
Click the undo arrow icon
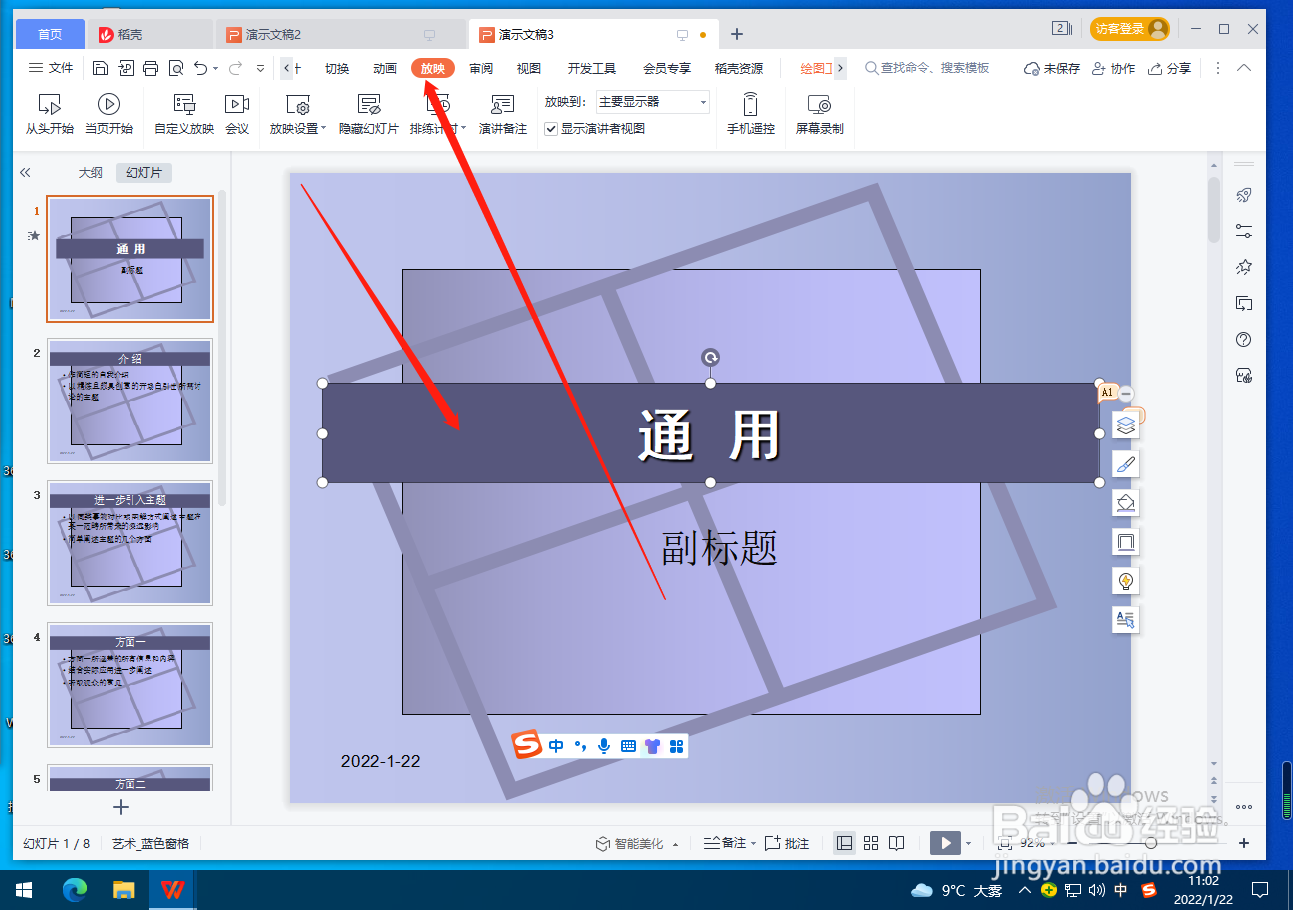tap(201, 68)
